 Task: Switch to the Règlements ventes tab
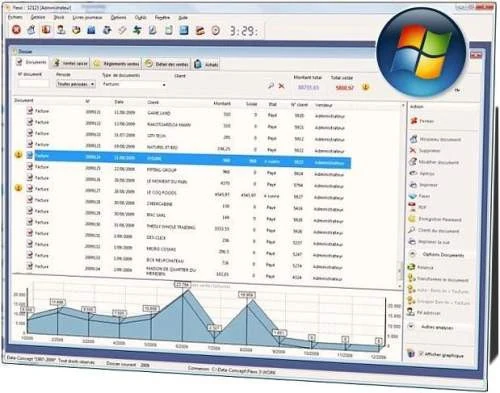116,63
